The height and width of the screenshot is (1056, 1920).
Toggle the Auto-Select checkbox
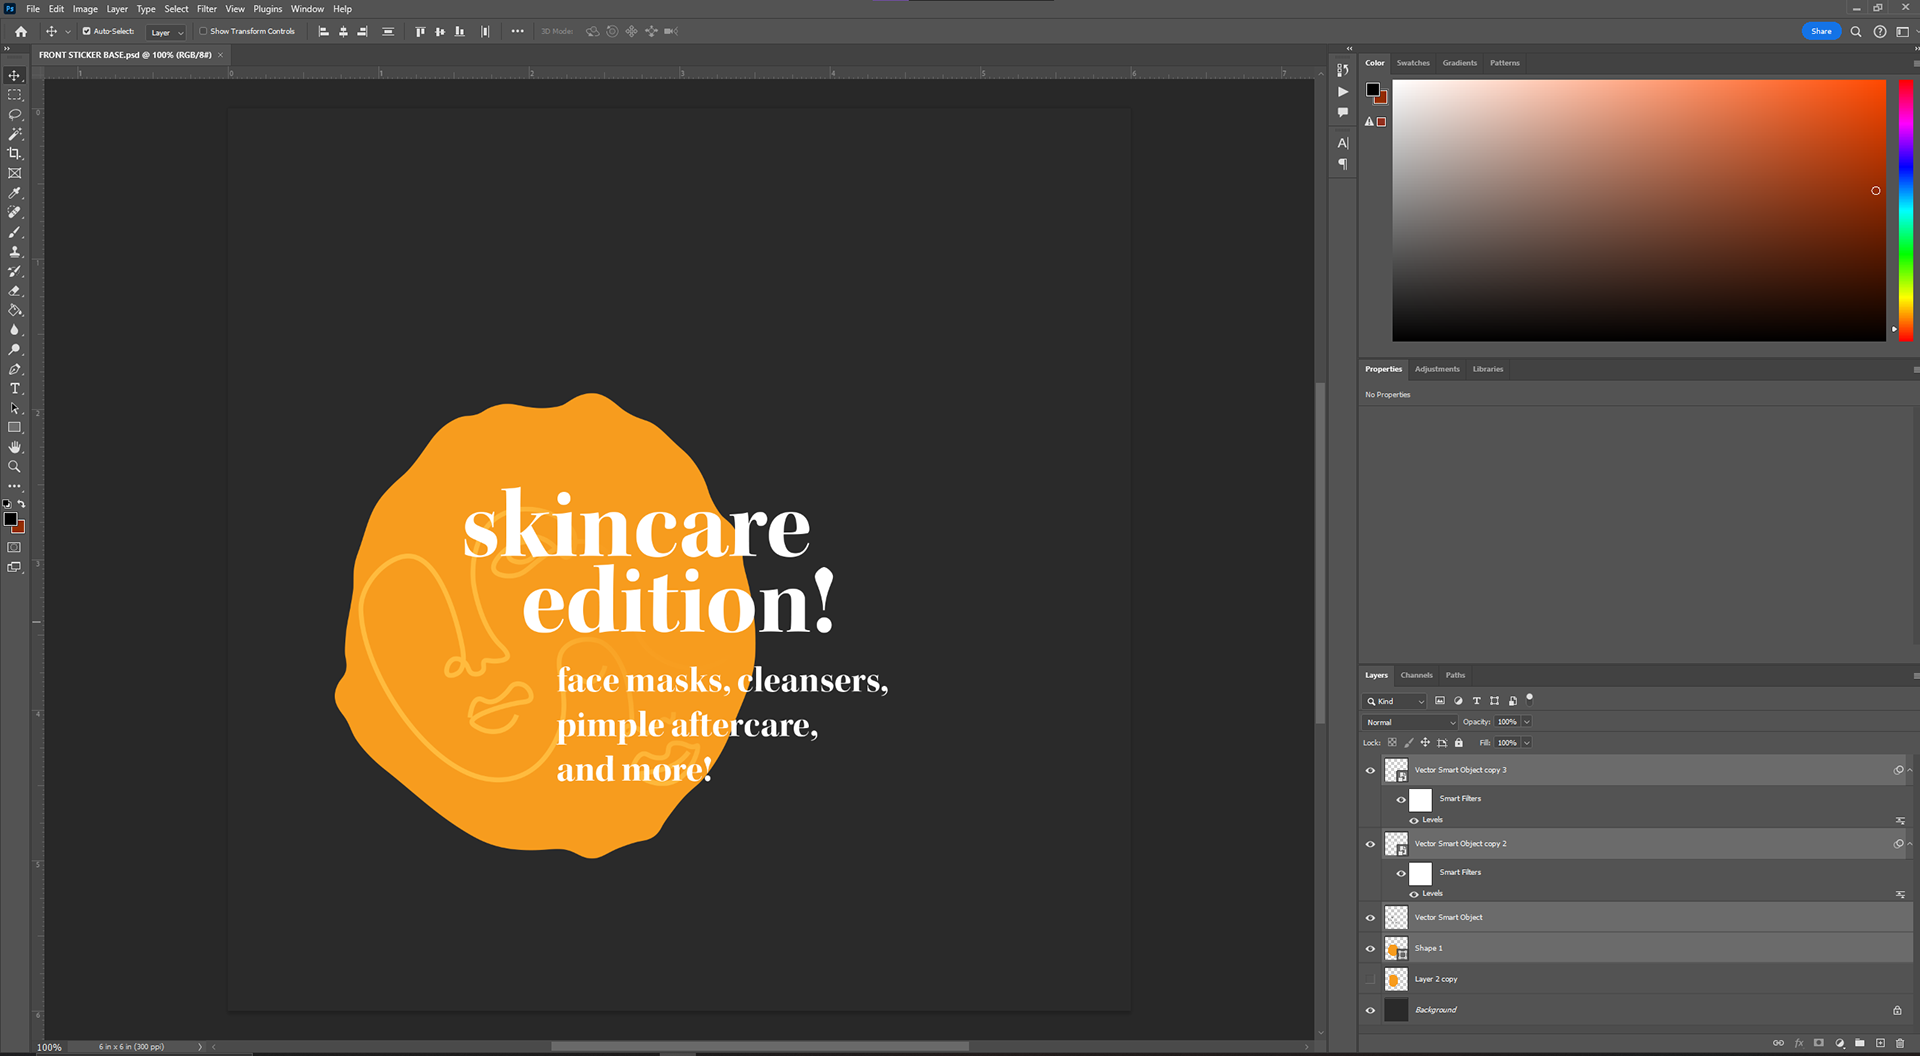[86, 31]
